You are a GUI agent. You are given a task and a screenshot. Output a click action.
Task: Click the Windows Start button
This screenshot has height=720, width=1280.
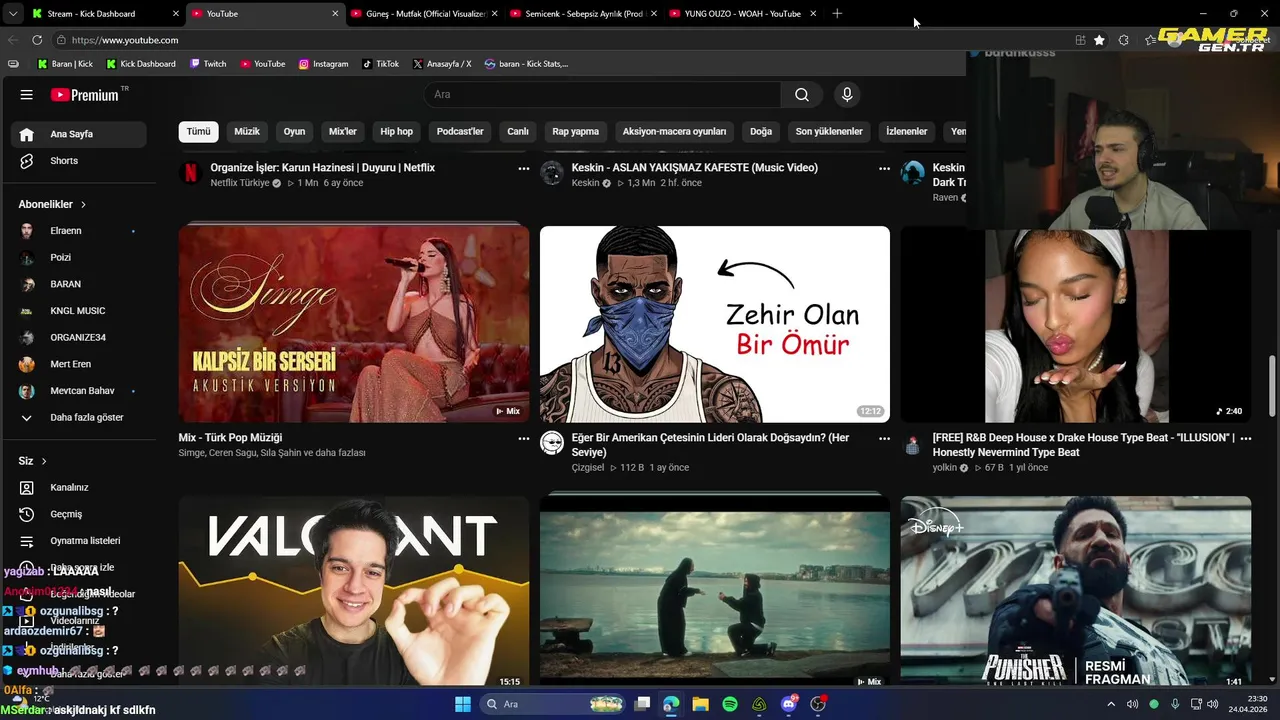[463, 704]
